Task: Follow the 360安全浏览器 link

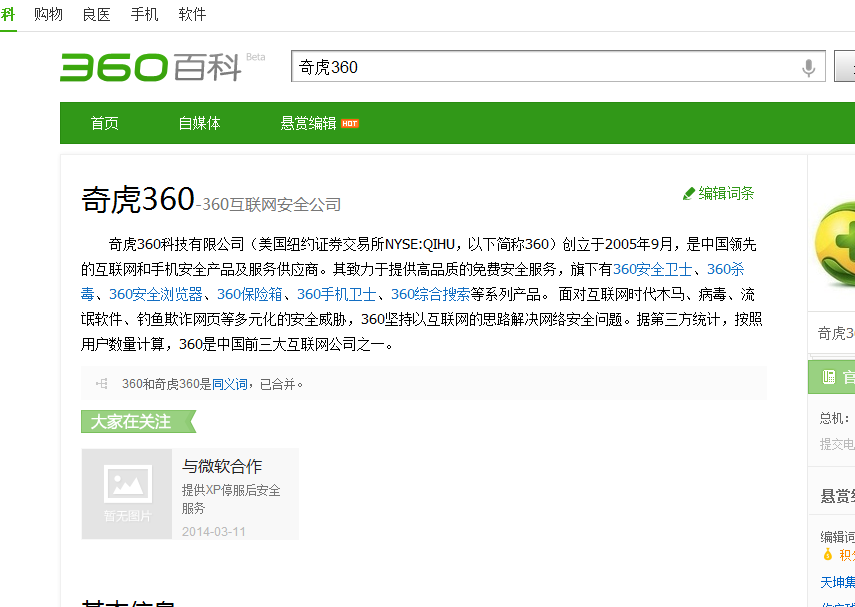Action: pyautogui.click(x=156, y=294)
